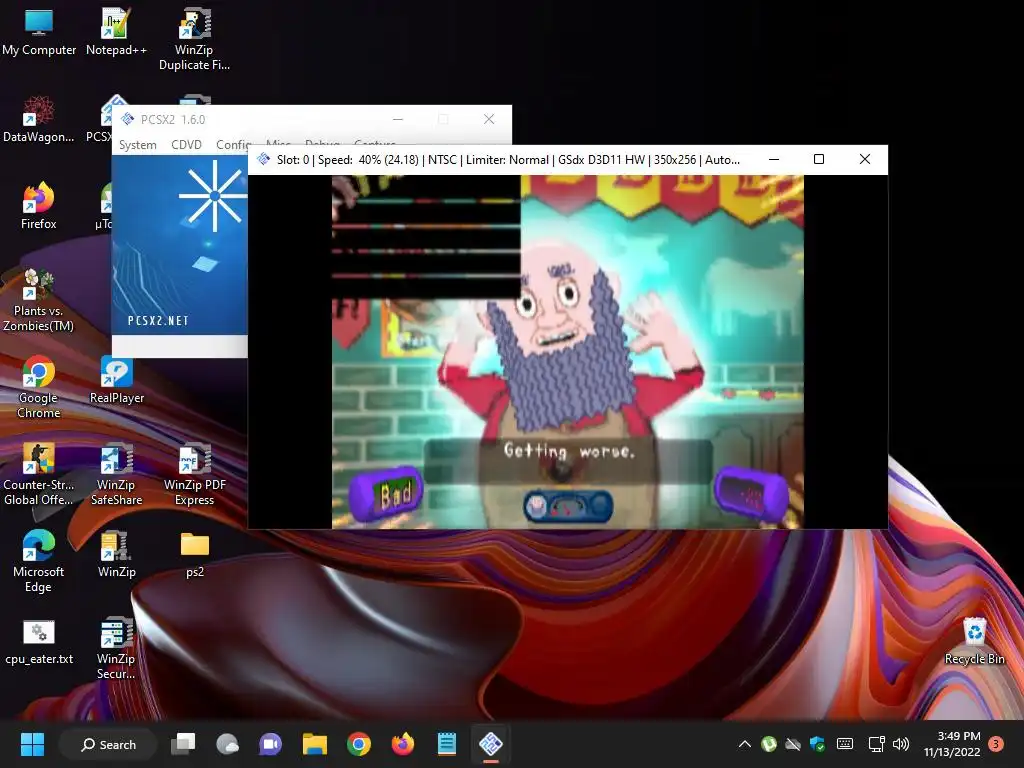Open the uTorrent tray icon
Viewport: 1024px width, 768px height.
(x=769, y=744)
